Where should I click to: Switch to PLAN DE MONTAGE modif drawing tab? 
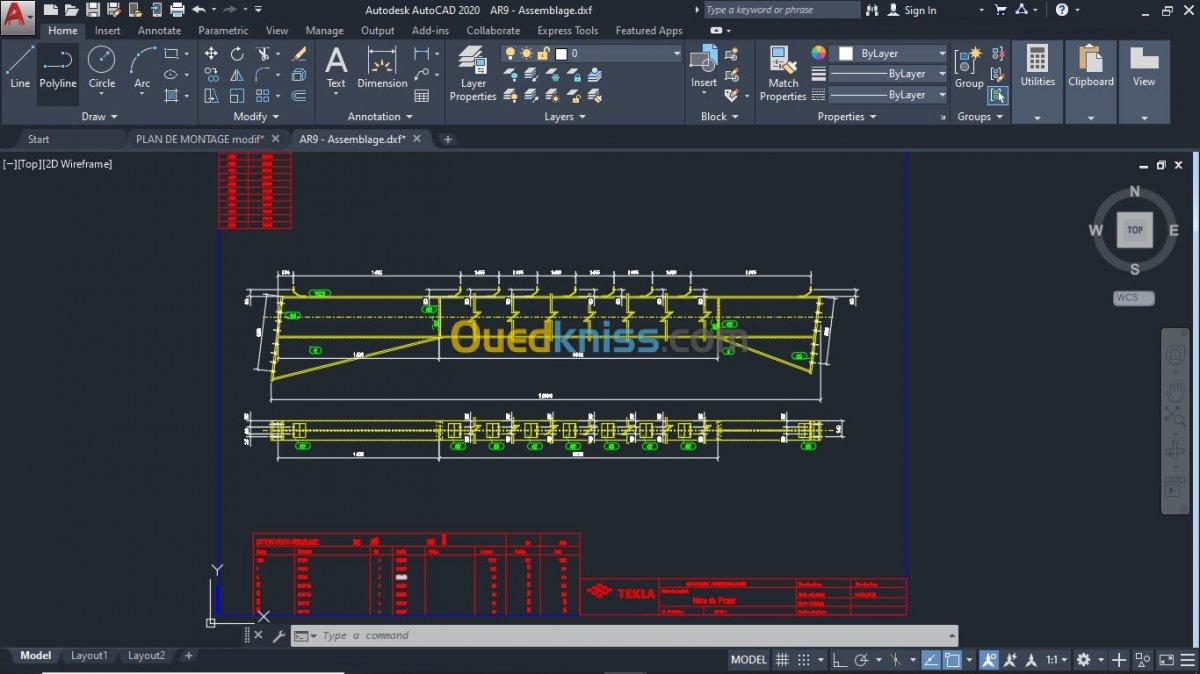(200, 139)
